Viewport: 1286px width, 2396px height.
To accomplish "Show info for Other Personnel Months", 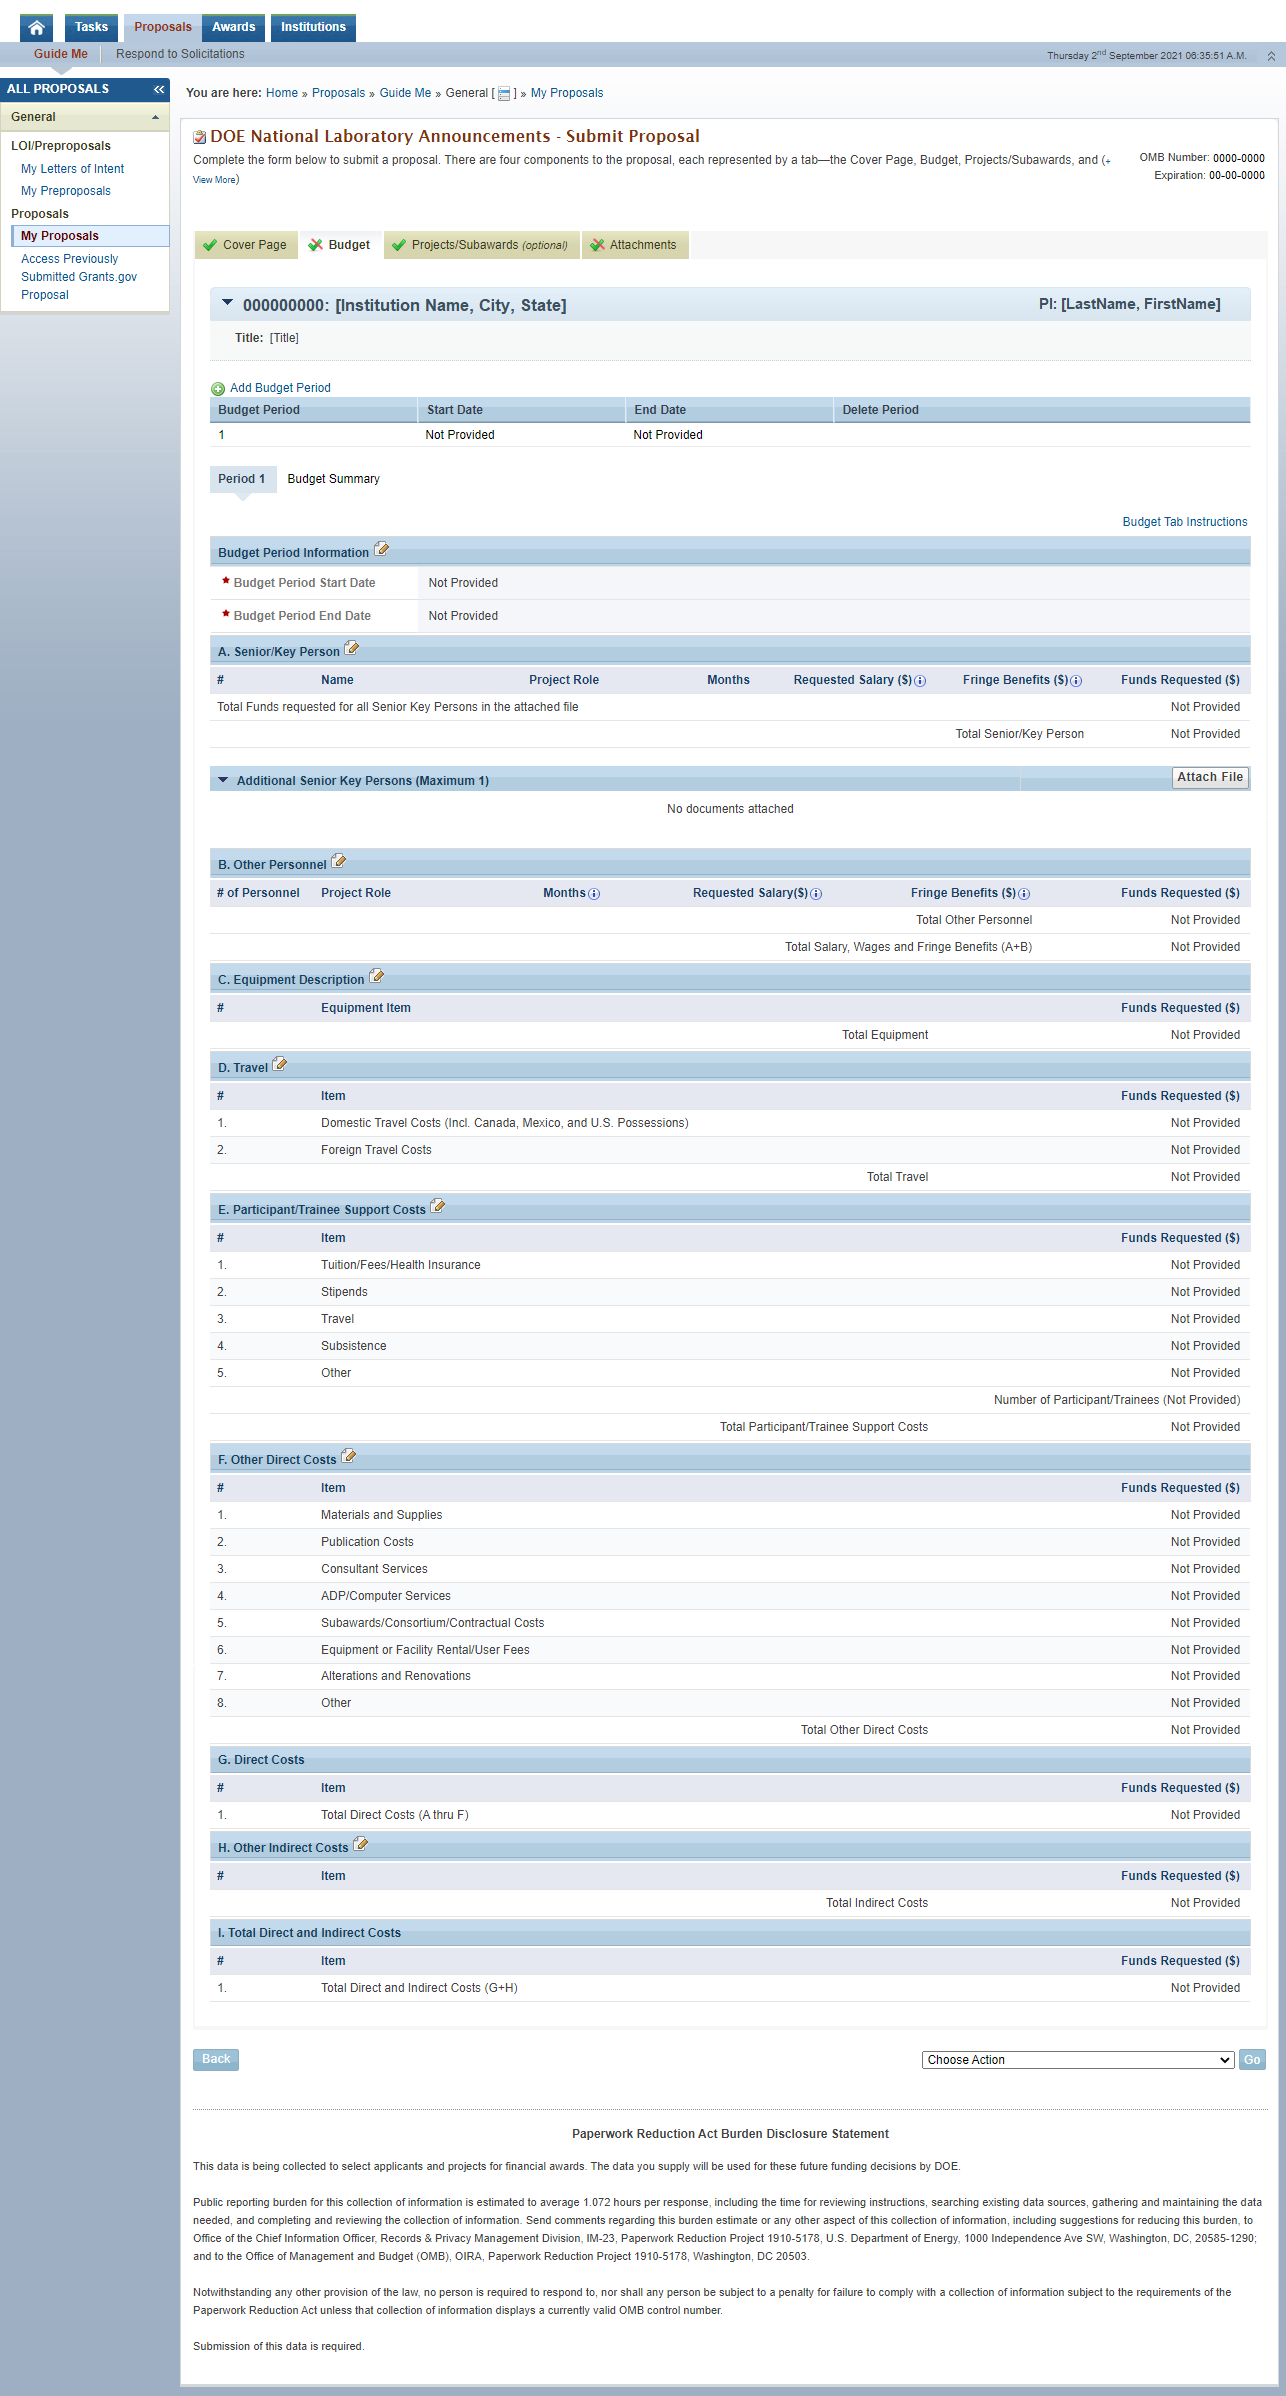I will [594, 894].
